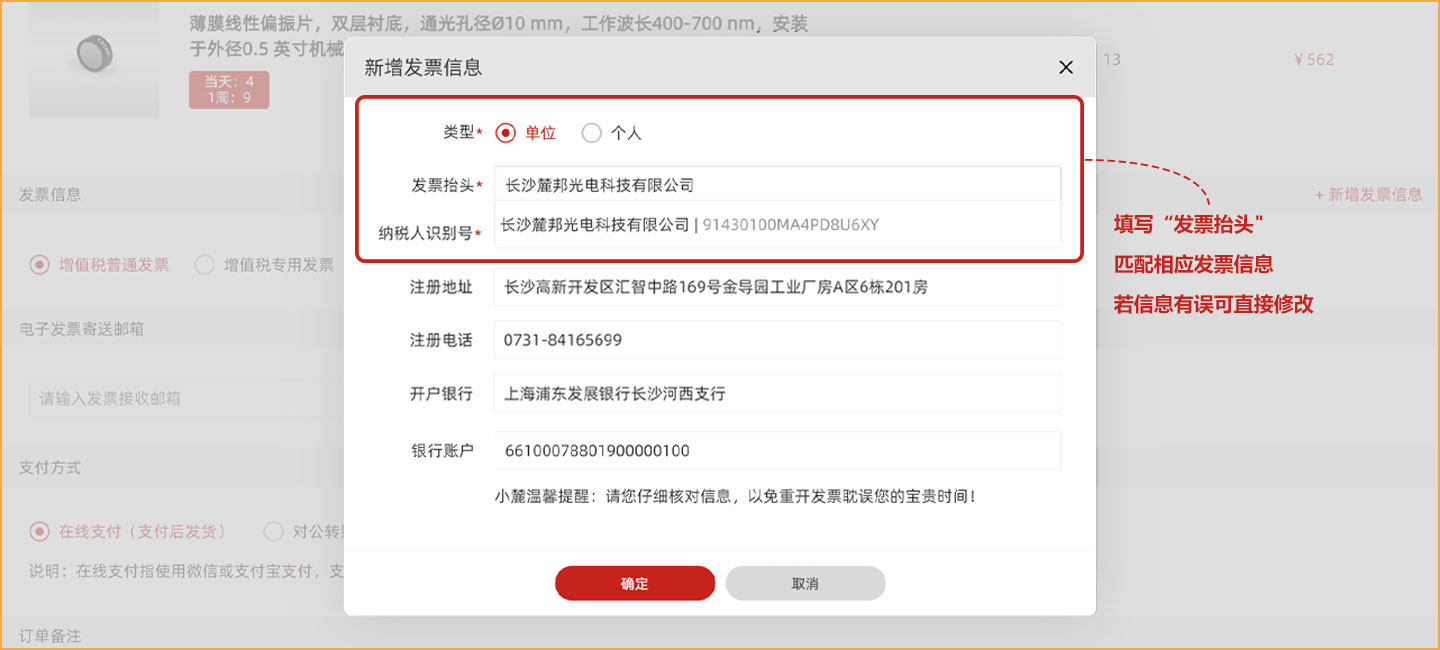This screenshot has width=1440, height=650.
Task: Select 增值税专用发票 radio in the background page
Action: [x=204, y=265]
